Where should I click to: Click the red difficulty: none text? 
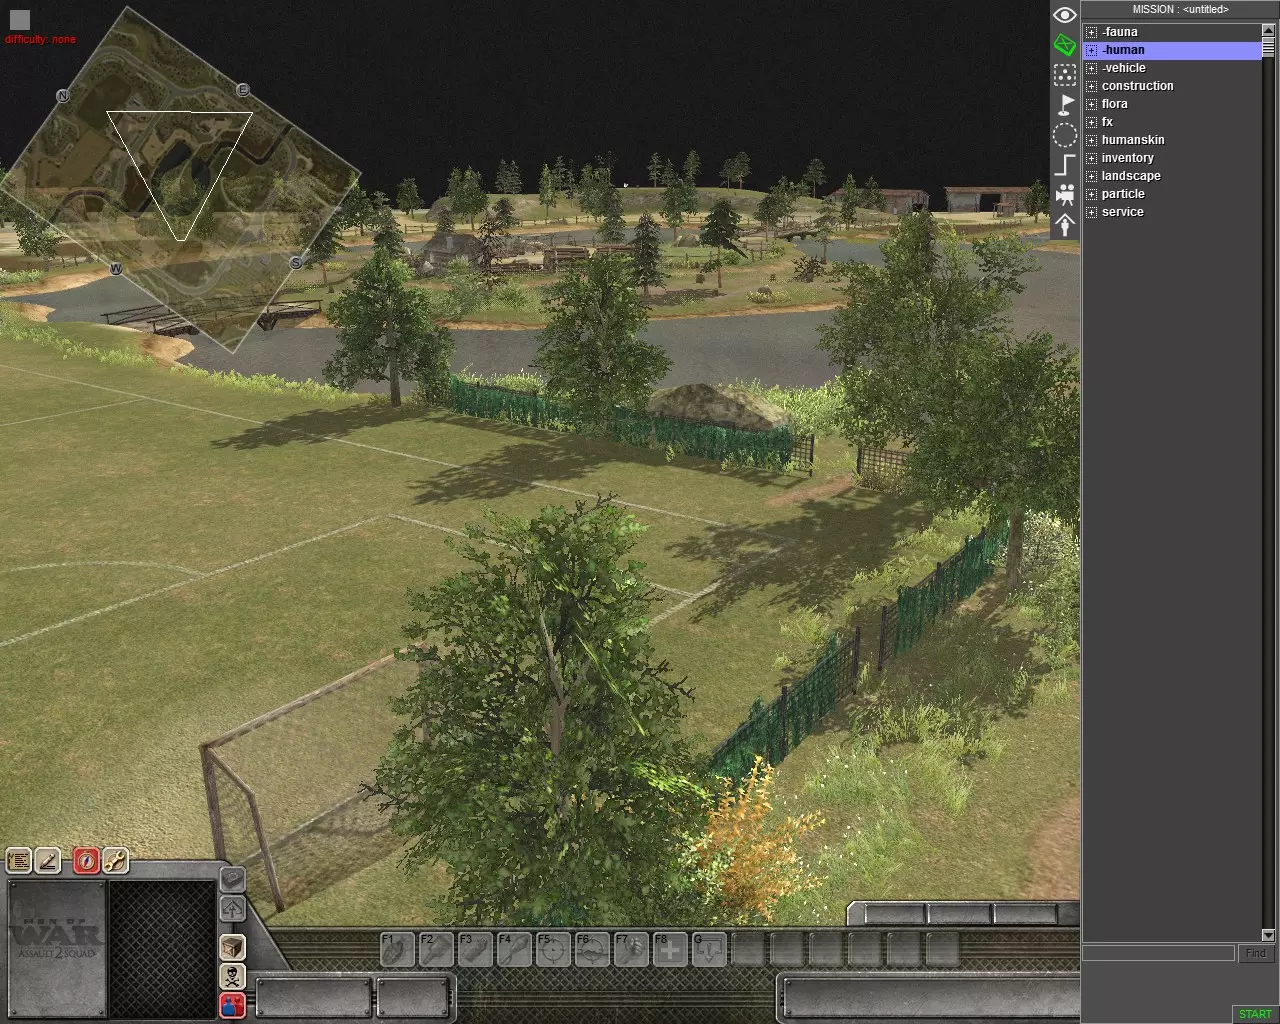[x=40, y=40]
